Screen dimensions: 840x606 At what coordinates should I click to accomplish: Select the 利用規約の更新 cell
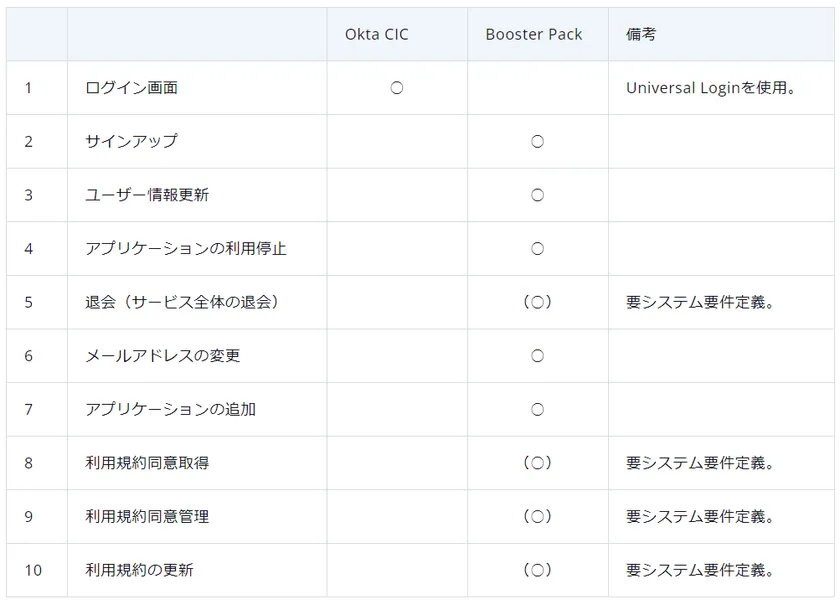140,570
